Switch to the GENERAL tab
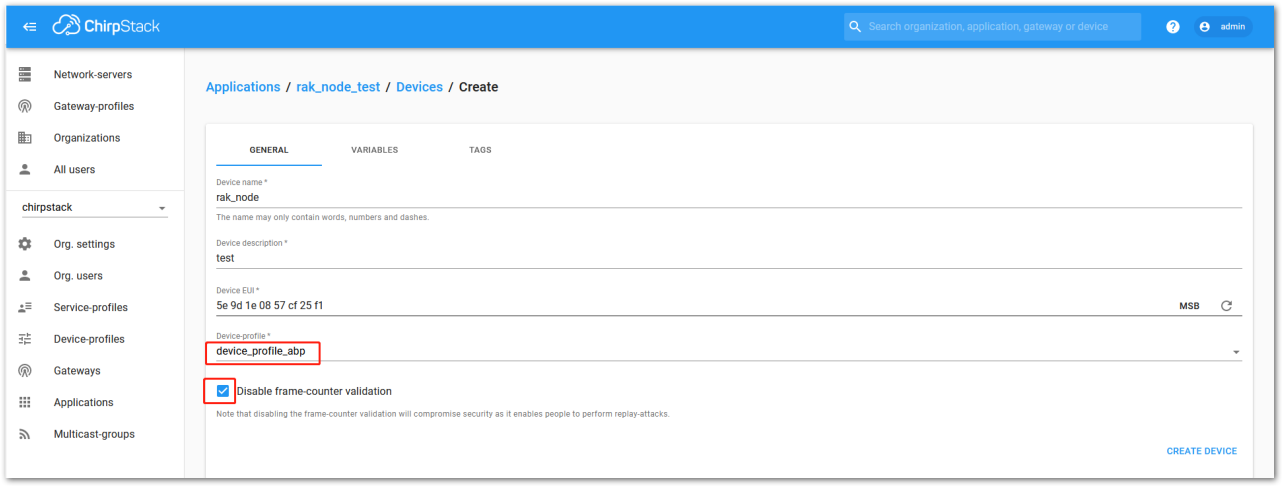 [269, 150]
